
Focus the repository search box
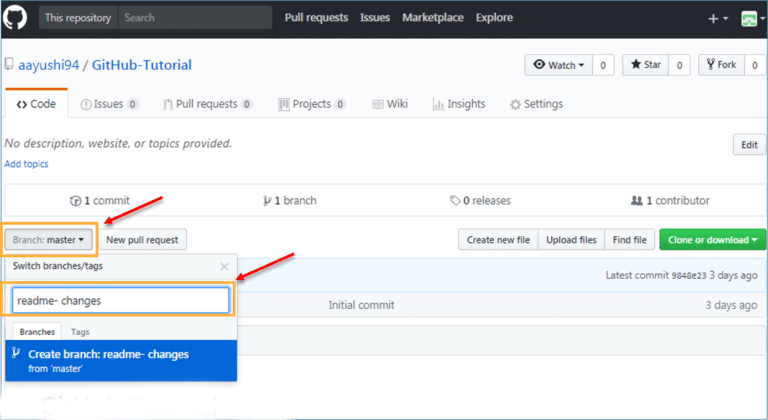click(195, 18)
